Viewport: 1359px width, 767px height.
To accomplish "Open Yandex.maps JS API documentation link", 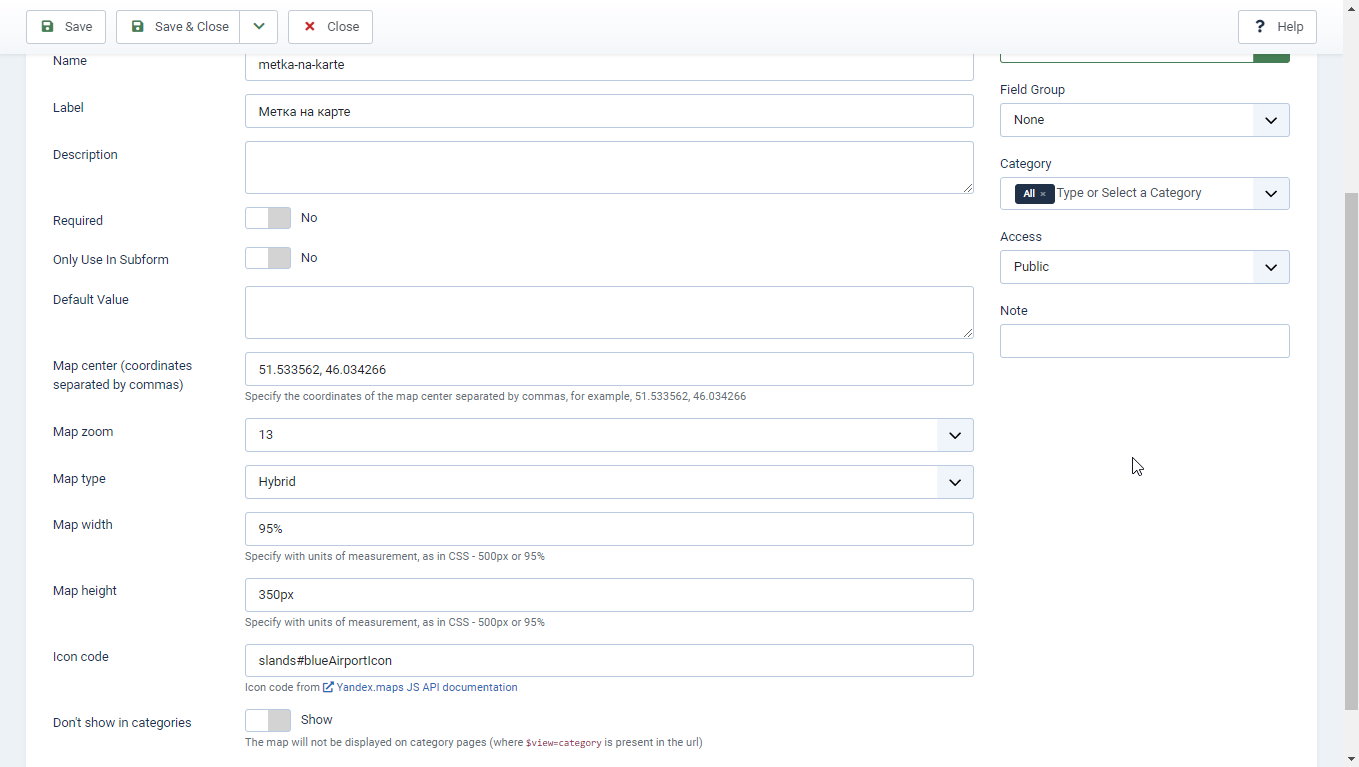I will 426,688.
